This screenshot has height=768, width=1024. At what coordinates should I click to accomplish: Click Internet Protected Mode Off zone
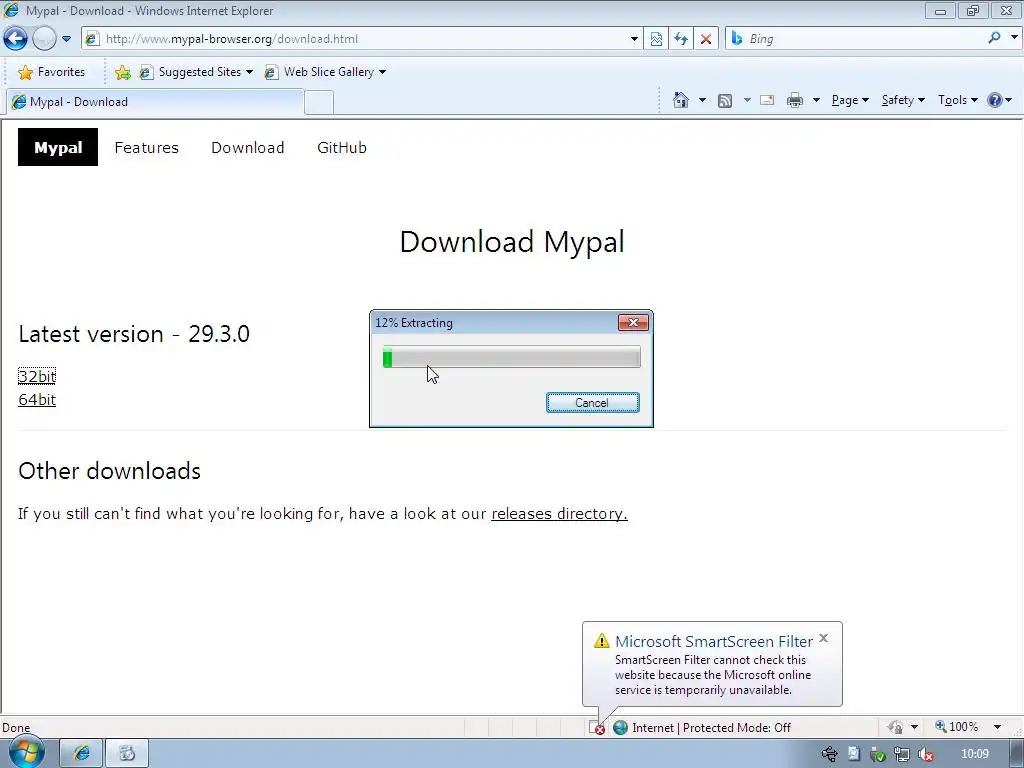point(703,728)
